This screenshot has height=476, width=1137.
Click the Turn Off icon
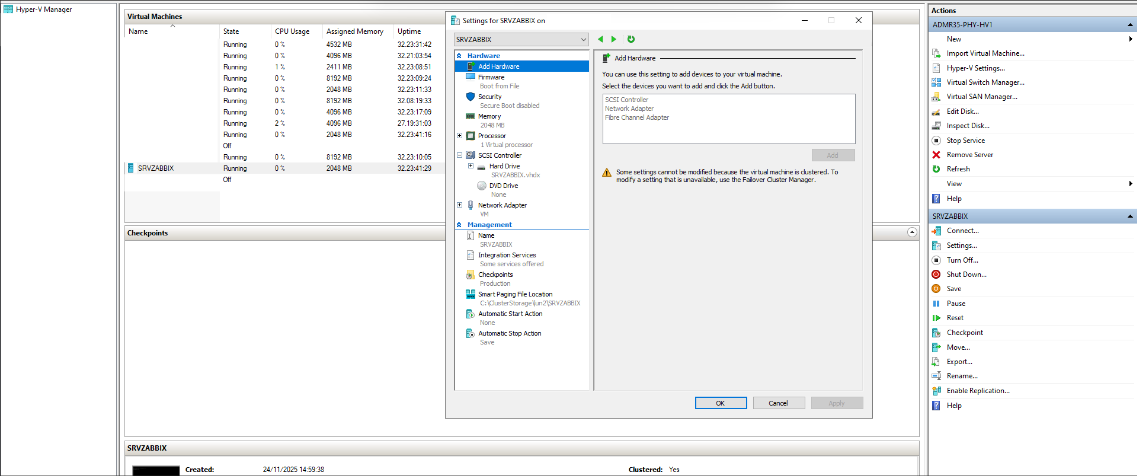point(935,260)
